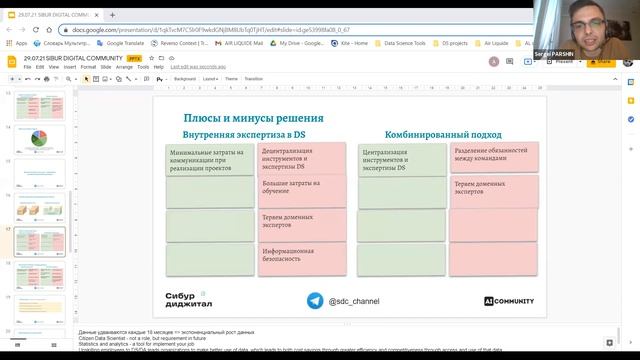The image size is (640, 360).
Task: Click the Slides home logo
Action: click(x=12, y=62)
